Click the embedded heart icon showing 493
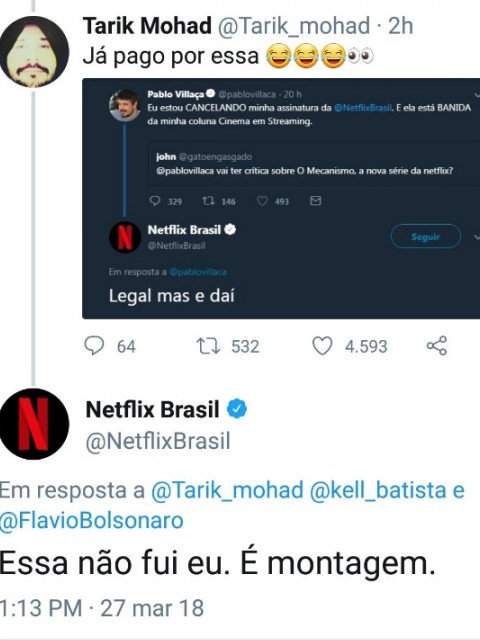The height and width of the screenshot is (640, 480). tap(262, 201)
